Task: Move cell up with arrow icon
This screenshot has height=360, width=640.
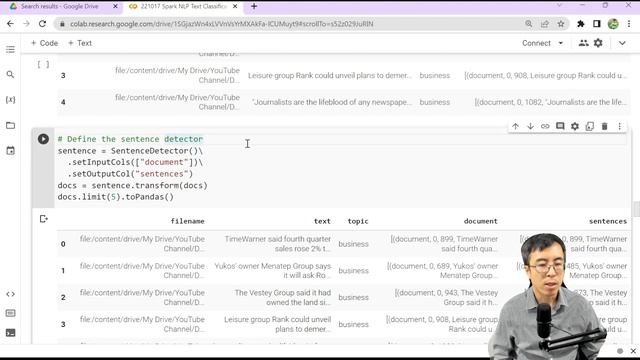Action: coord(515,127)
